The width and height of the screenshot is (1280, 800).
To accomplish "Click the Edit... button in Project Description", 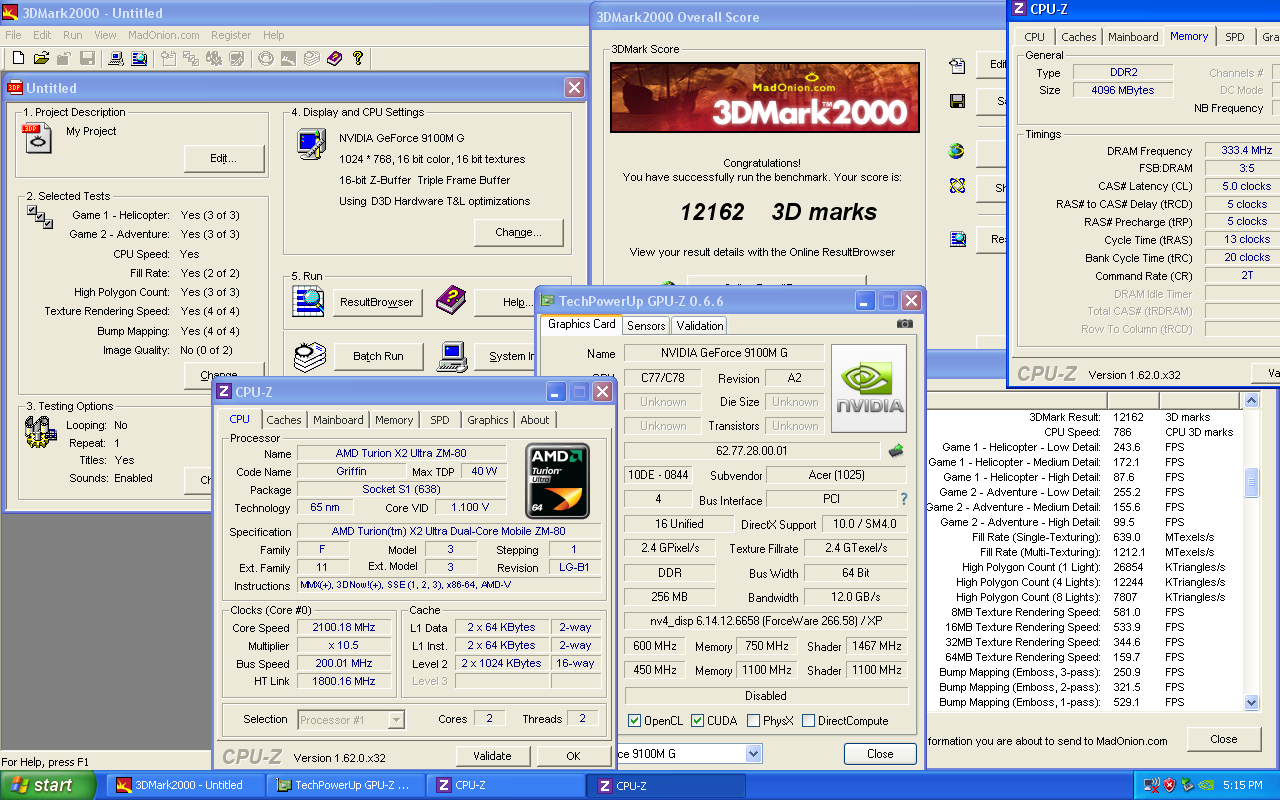I will click(x=224, y=158).
